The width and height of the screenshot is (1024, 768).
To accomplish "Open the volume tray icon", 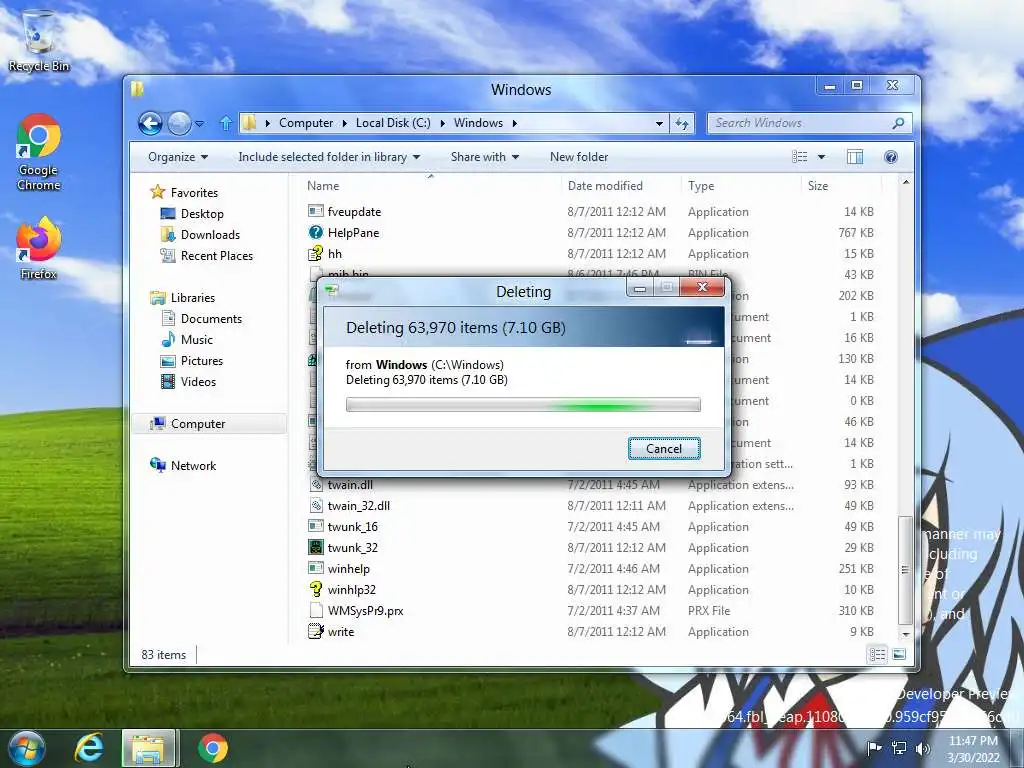I will click(x=923, y=748).
